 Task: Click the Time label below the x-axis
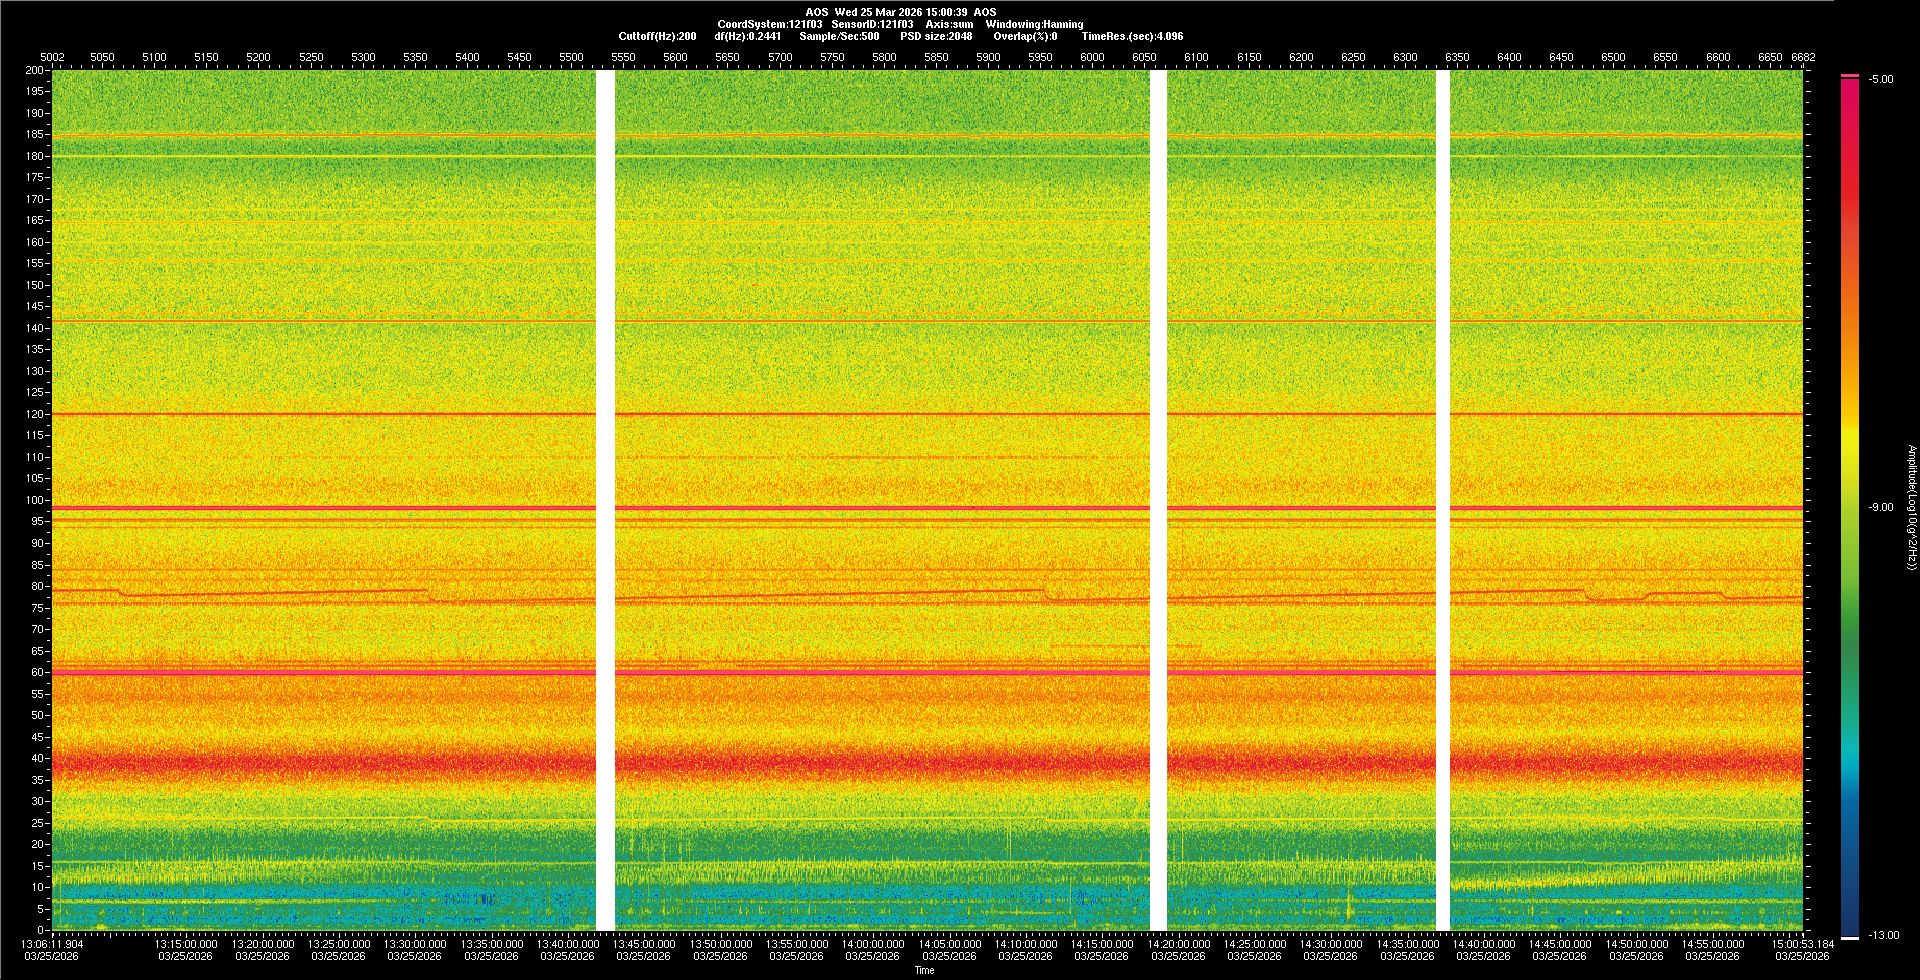point(924,970)
